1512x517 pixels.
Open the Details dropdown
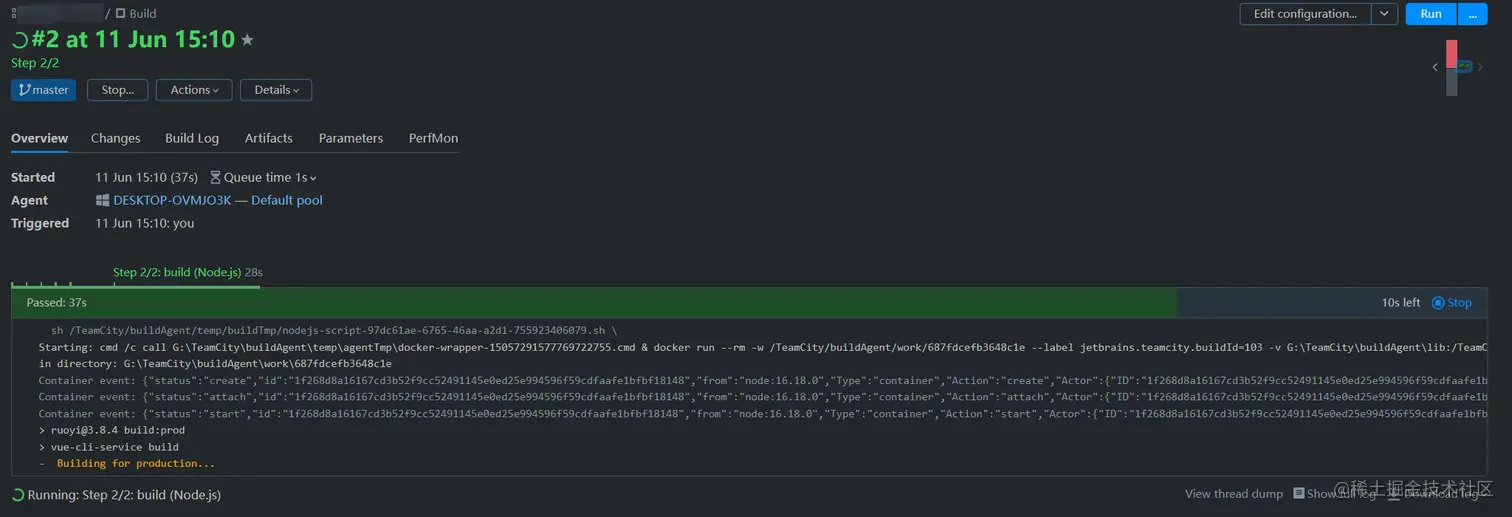point(276,90)
